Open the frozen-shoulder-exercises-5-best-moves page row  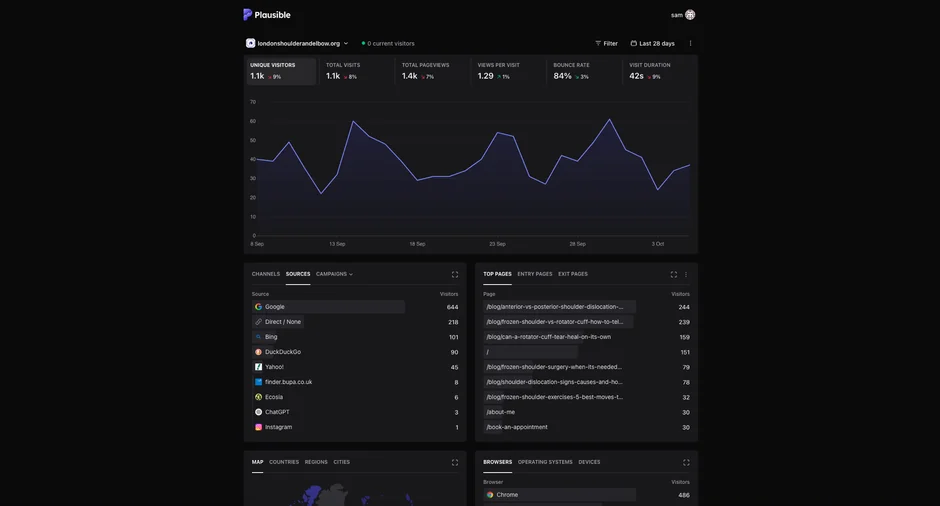[x=586, y=397]
